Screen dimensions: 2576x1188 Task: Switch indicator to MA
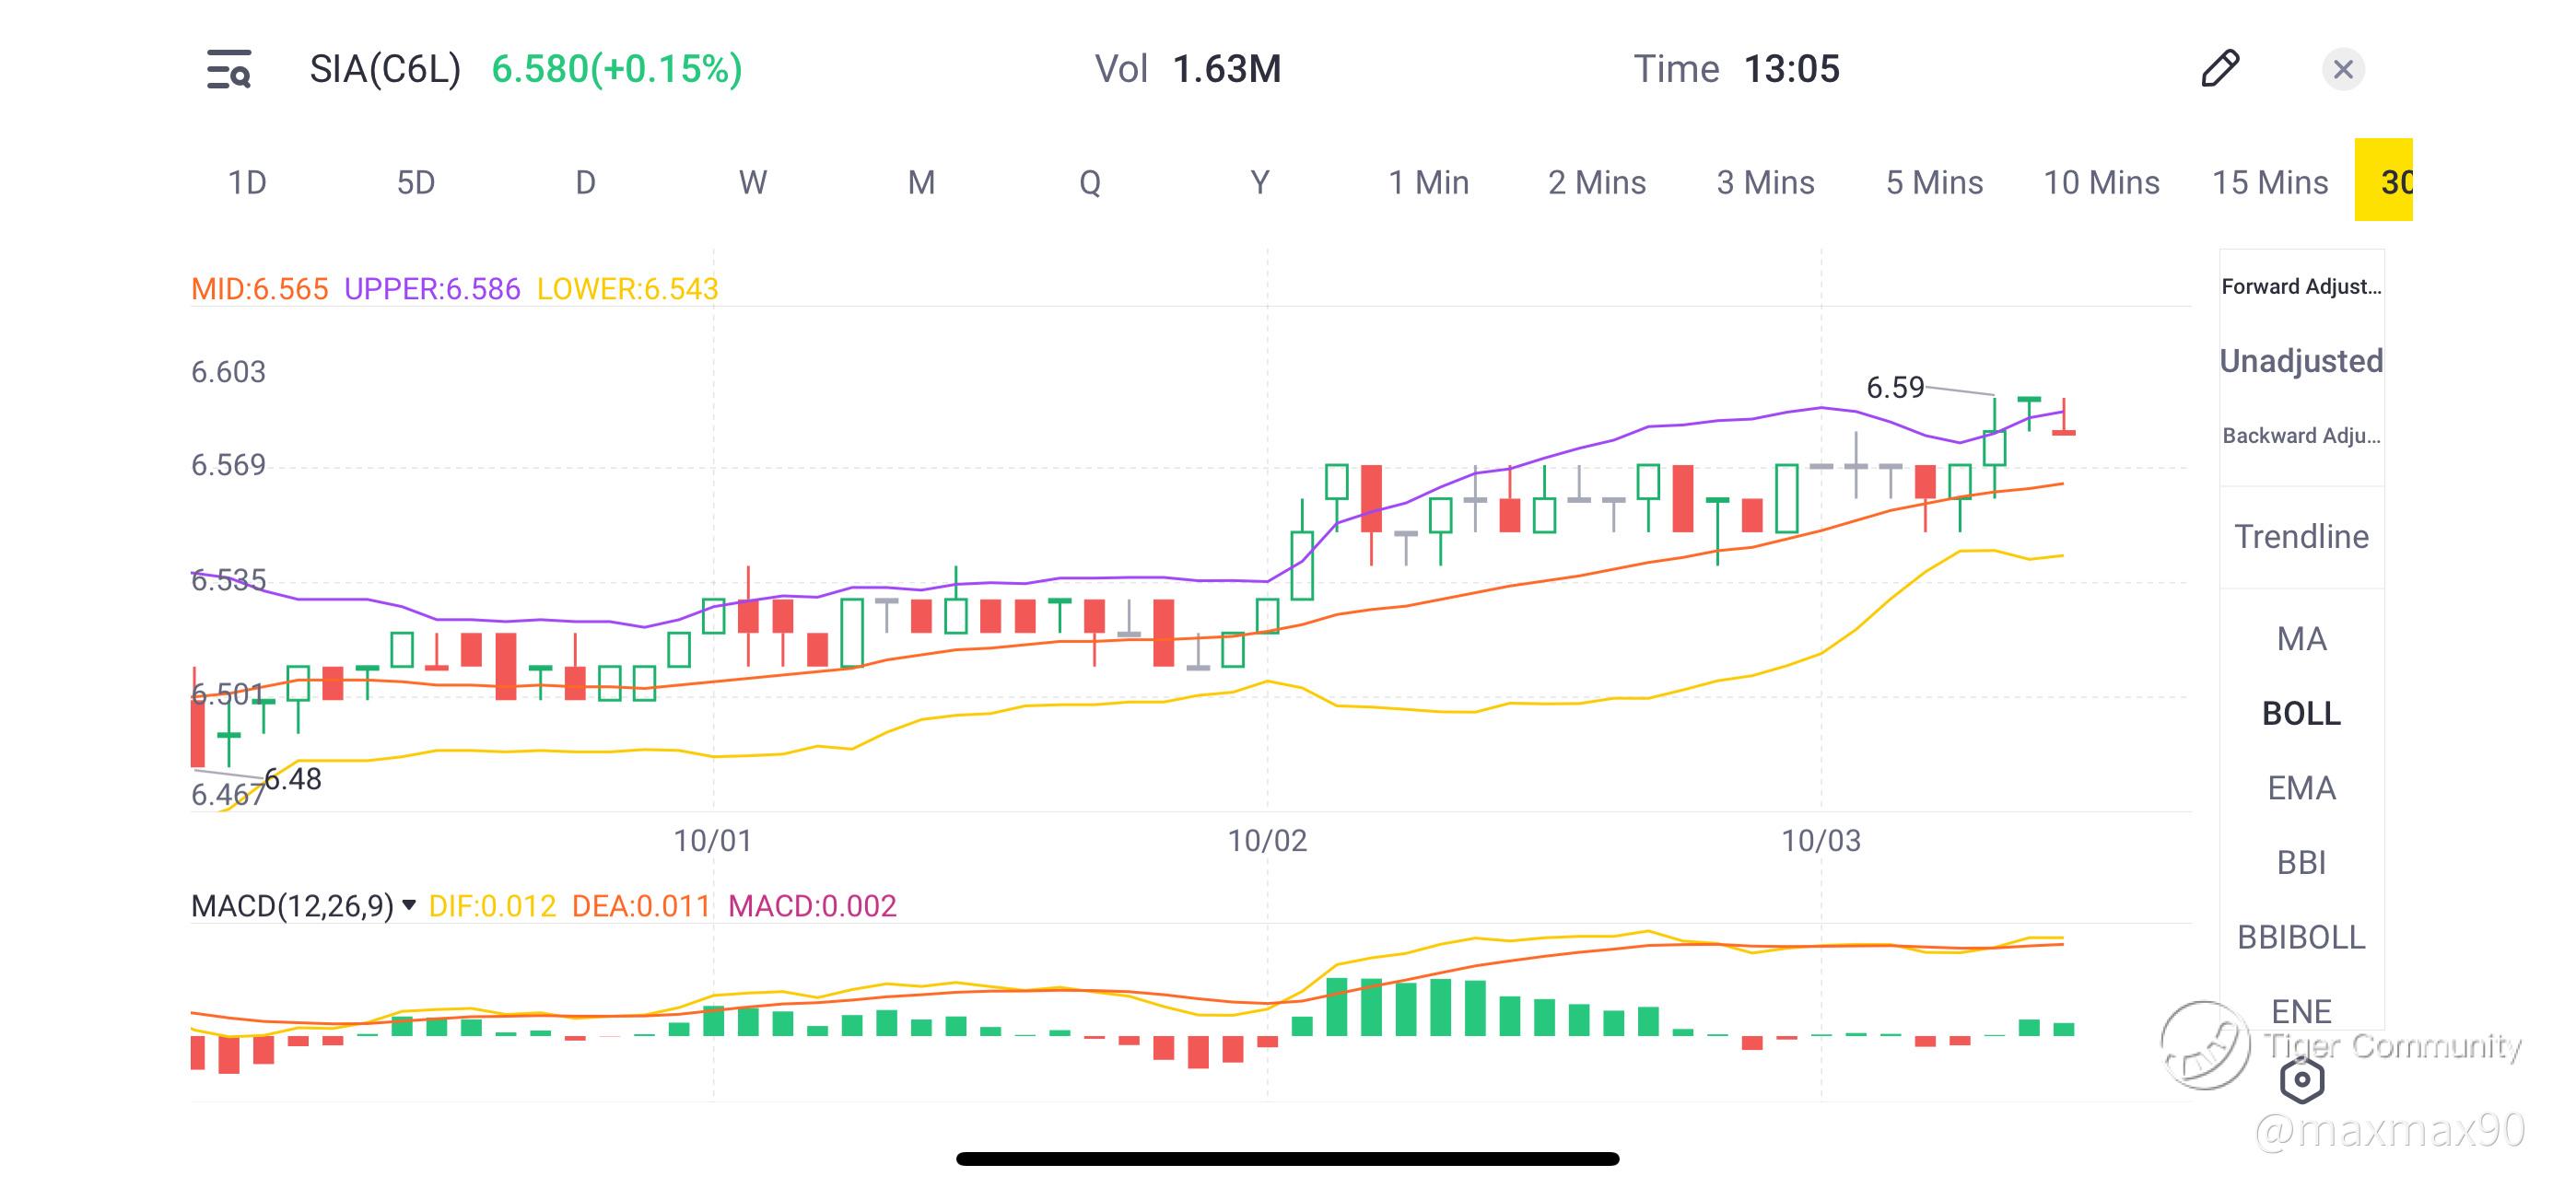tap(2300, 639)
